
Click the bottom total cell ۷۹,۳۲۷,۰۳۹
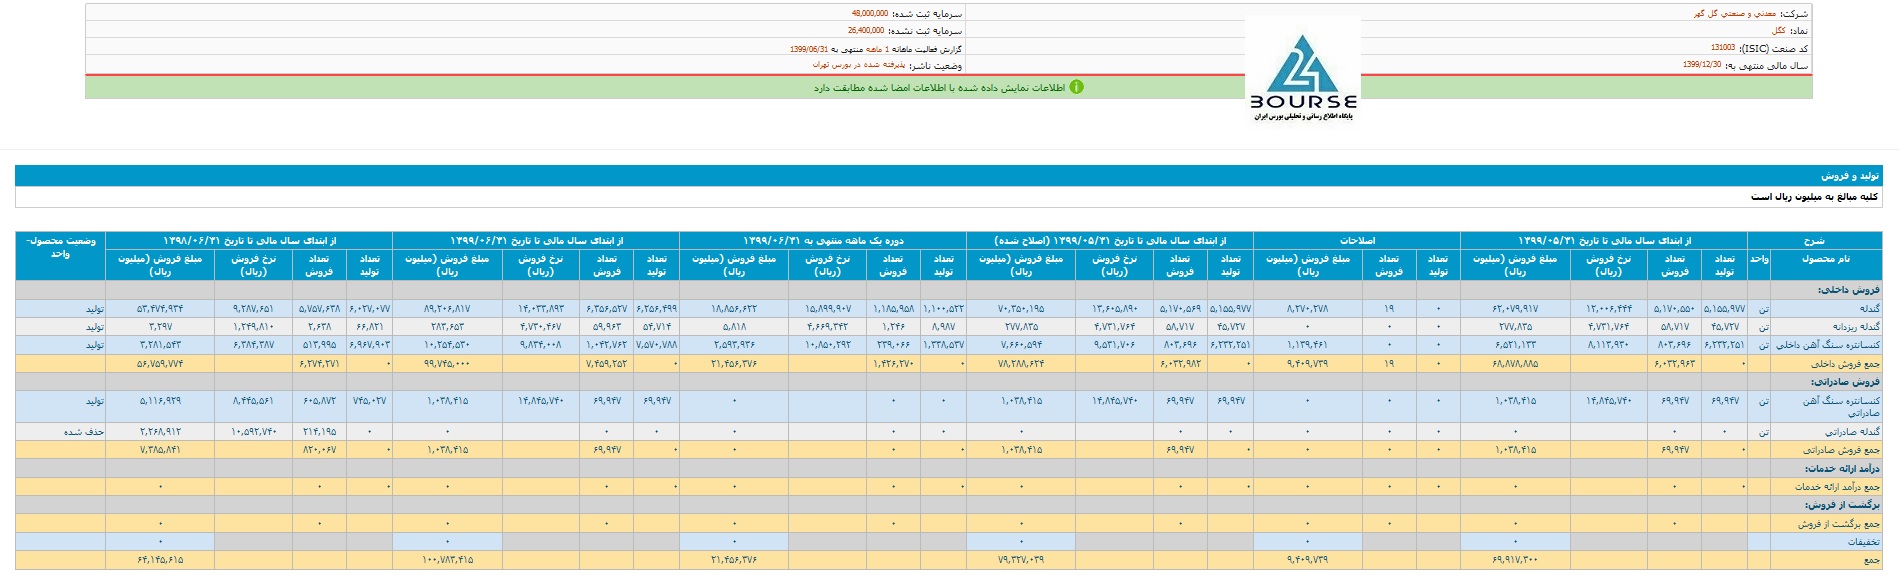1021,560
